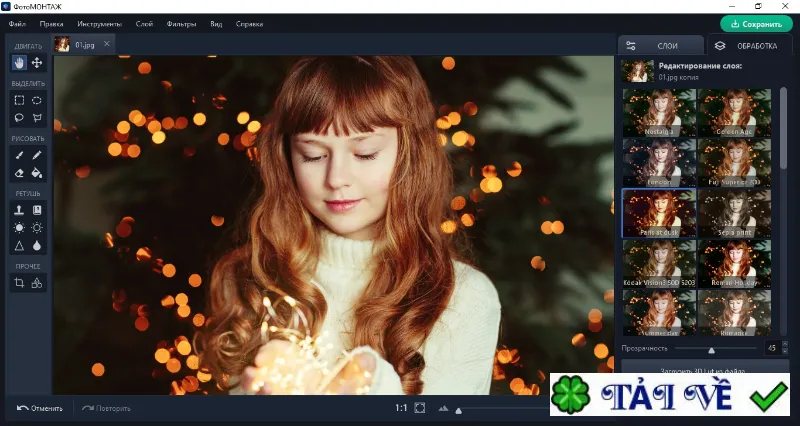800x426 pixels.
Task: Apply the Paris at dusk preset
Action: (x=659, y=213)
